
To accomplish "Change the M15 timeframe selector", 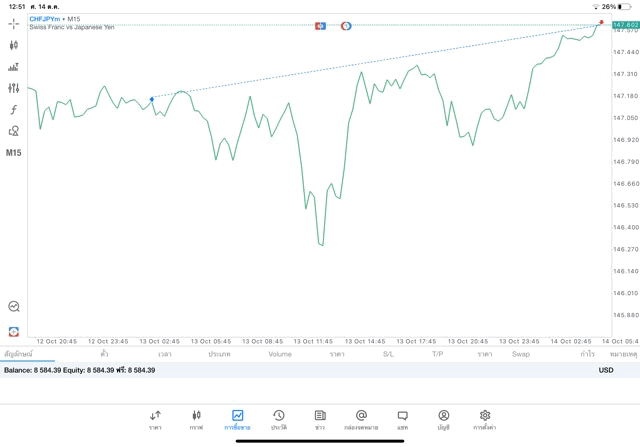I will pyautogui.click(x=13, y=153).
